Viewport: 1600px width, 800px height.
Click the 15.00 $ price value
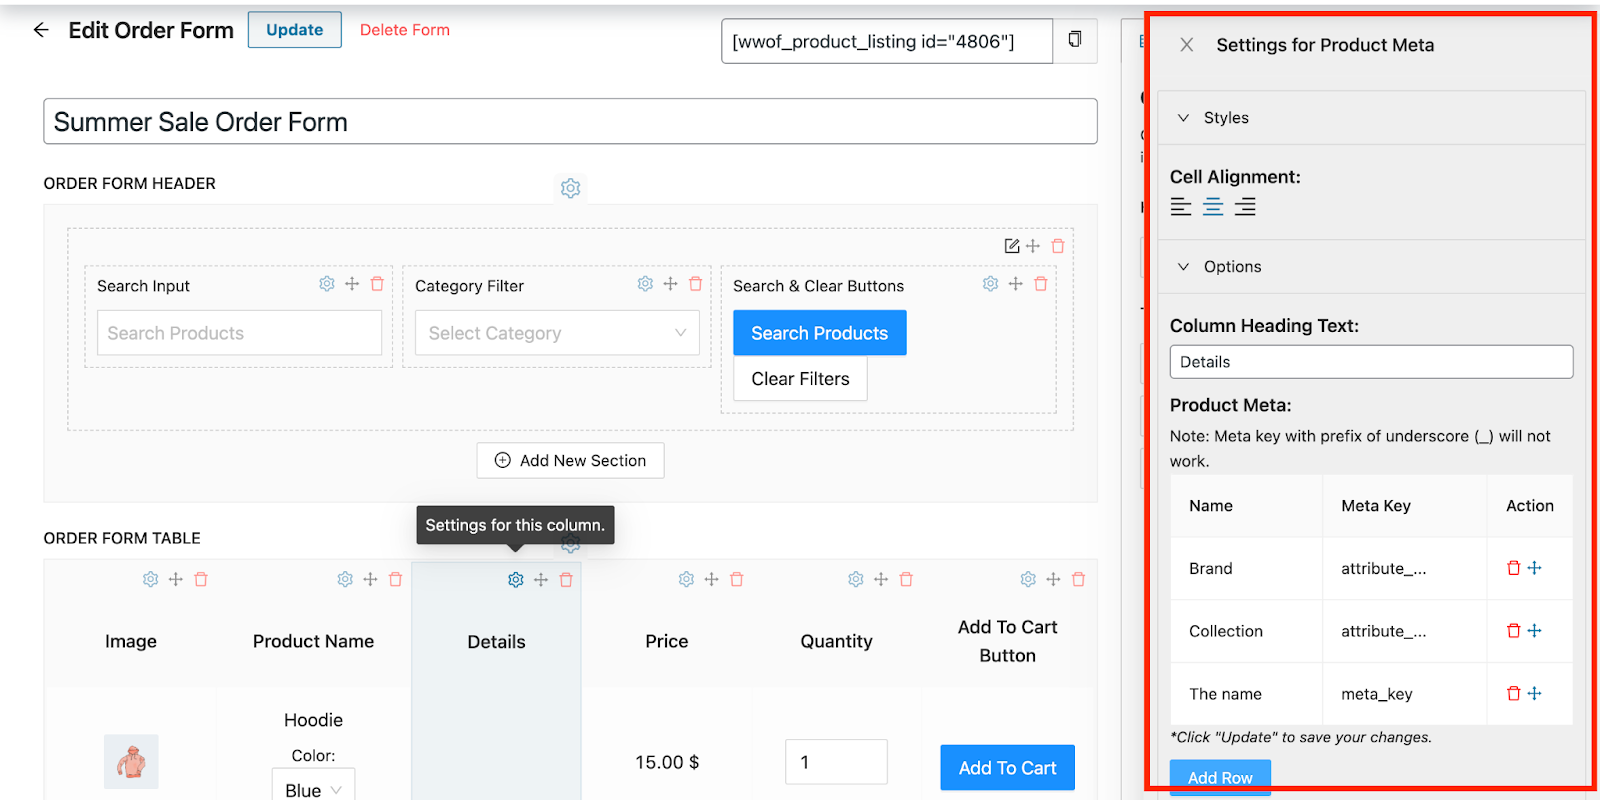pos(667,762)
